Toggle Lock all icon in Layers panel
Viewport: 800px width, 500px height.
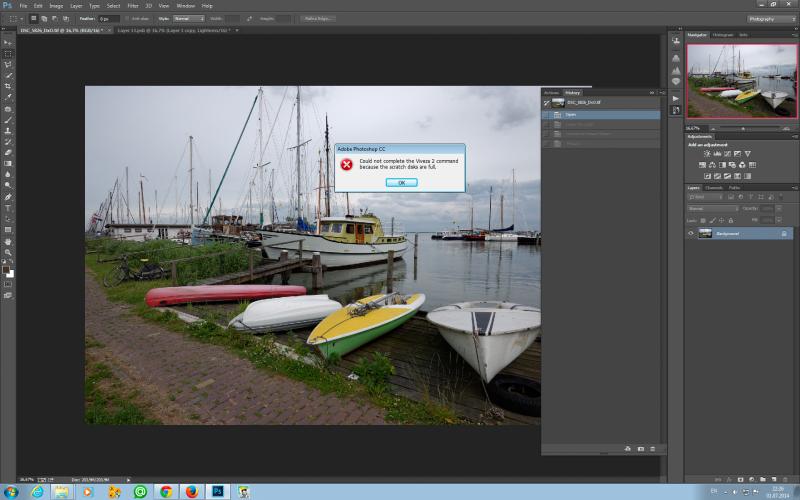click(731, 220)
